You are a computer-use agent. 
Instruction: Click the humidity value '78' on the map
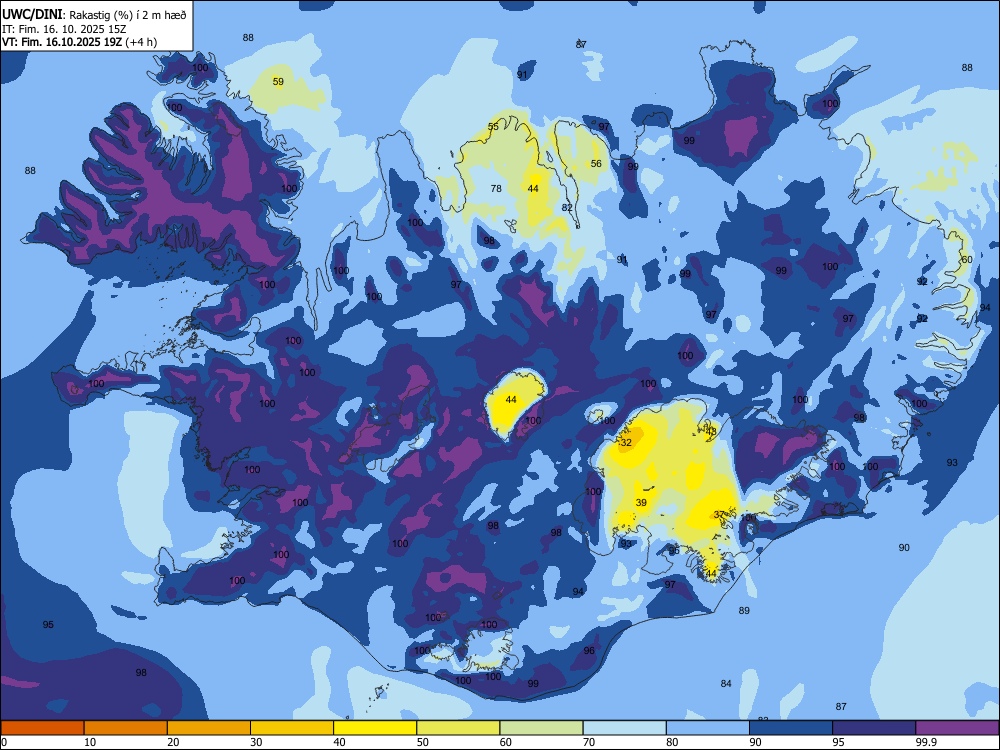point(496,188)
